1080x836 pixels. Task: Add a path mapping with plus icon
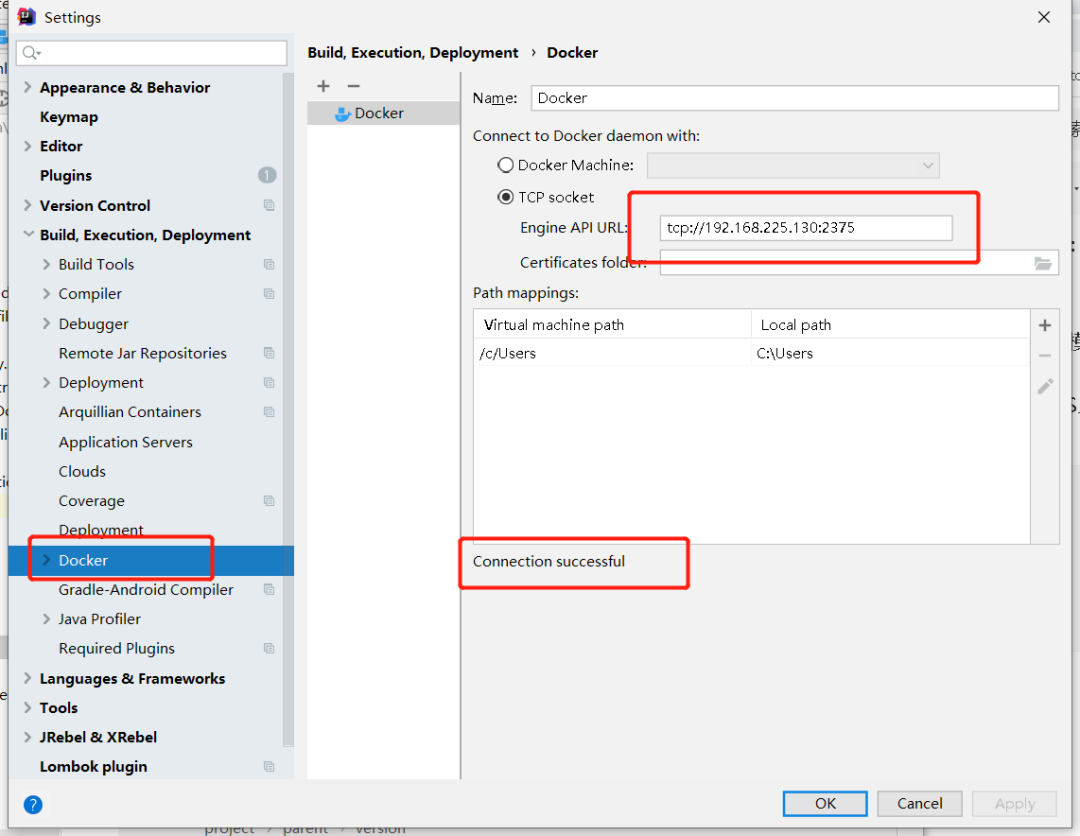coord(1045,325)
